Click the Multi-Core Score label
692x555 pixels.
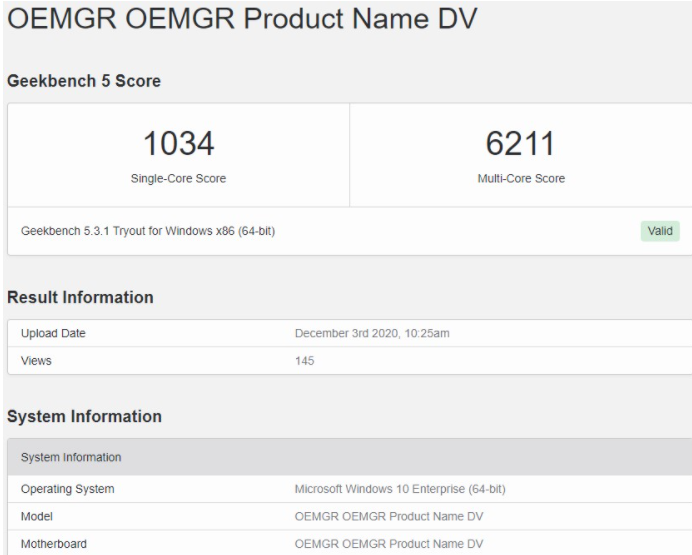pos(521,178)
